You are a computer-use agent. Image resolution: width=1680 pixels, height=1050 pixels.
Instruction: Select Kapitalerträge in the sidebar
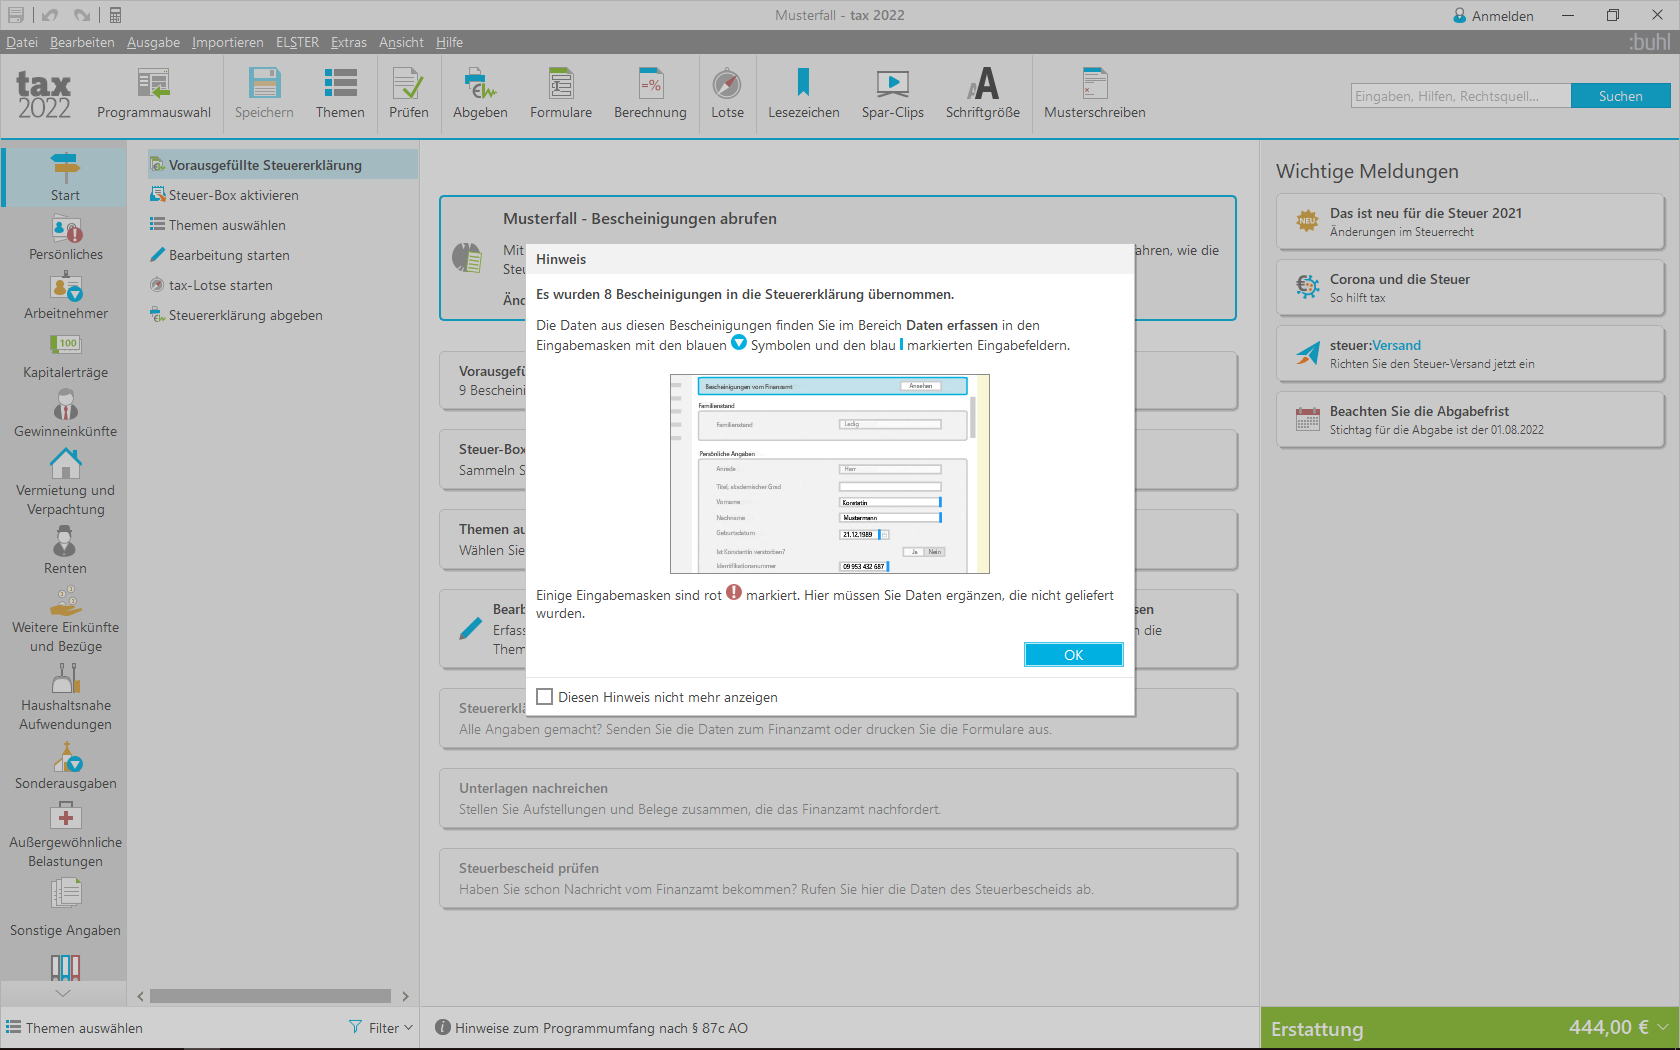click(66, 356)
